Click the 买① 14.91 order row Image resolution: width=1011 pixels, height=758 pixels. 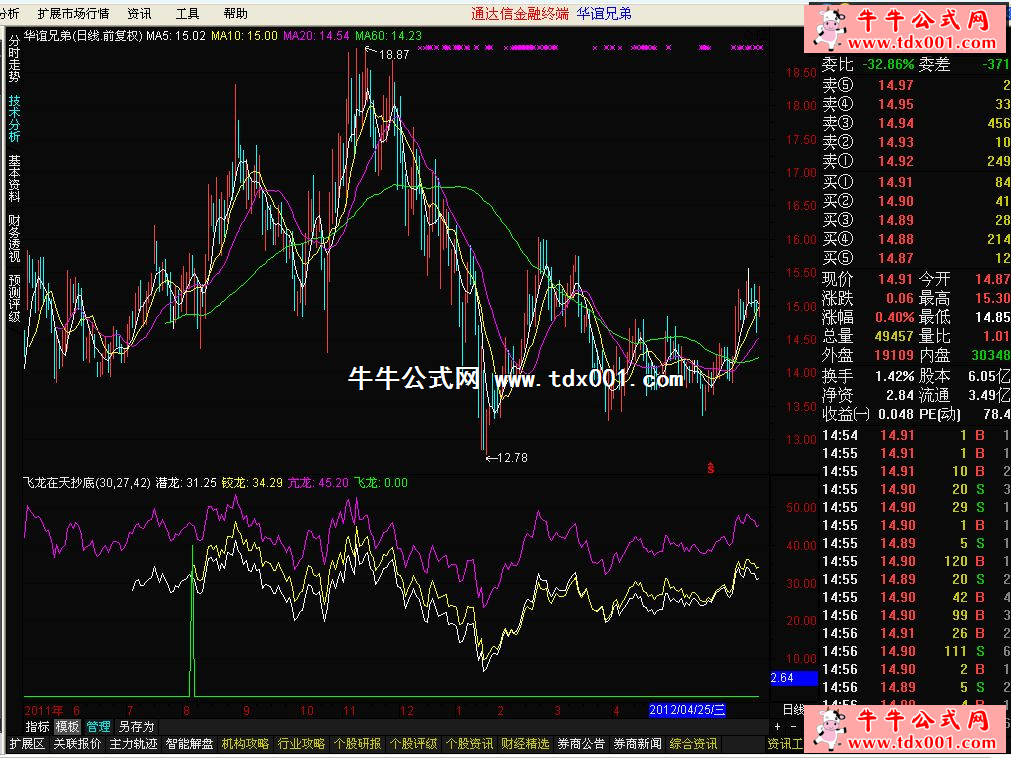916,182
